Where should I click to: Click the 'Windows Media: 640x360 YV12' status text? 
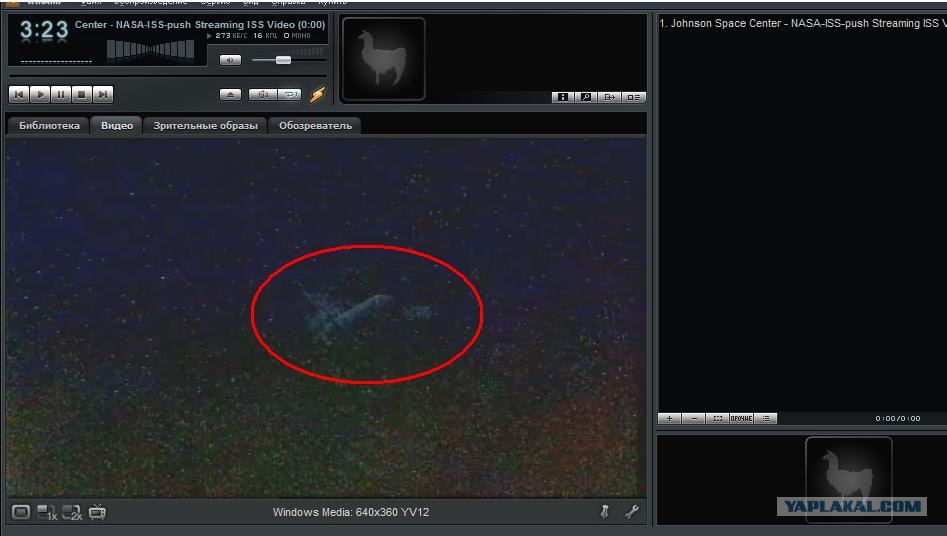click(351, 512)
